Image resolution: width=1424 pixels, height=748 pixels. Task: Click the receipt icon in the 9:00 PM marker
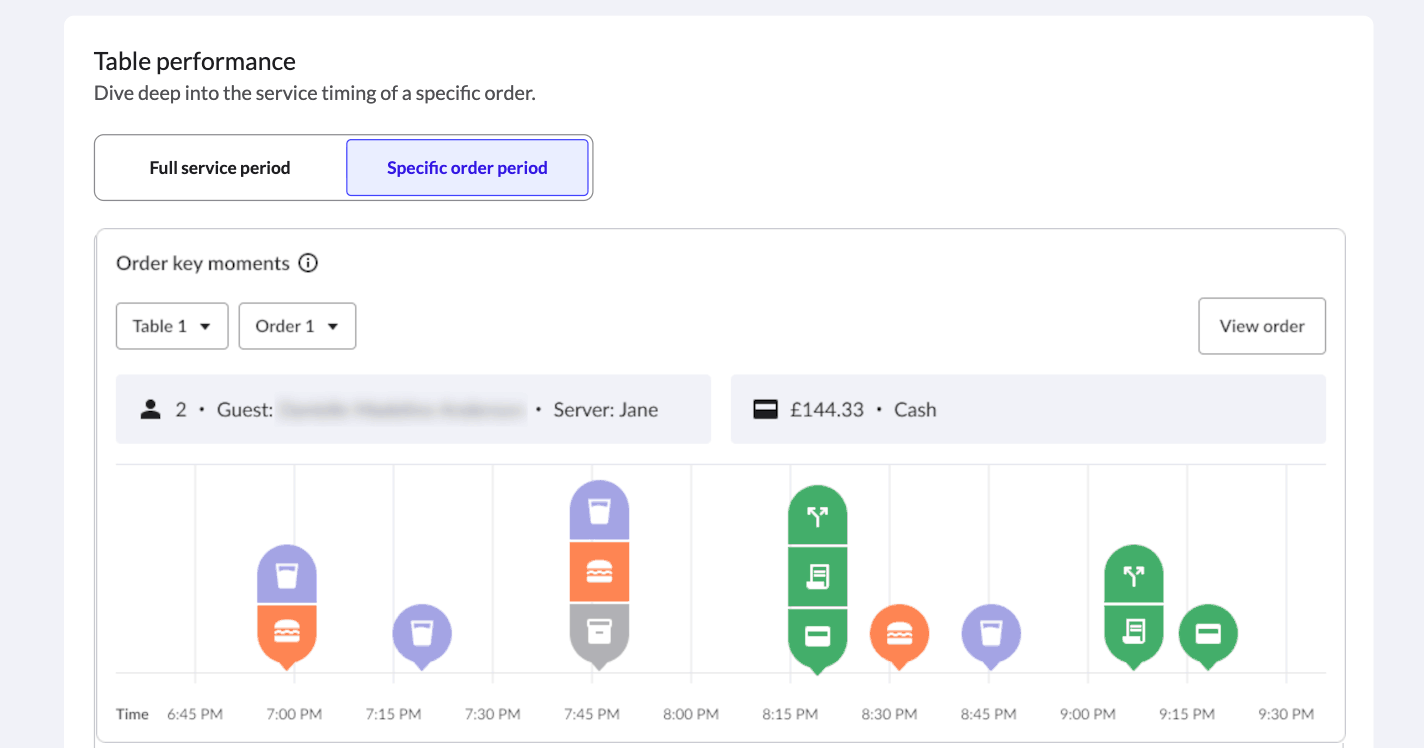click(1133, 632)
